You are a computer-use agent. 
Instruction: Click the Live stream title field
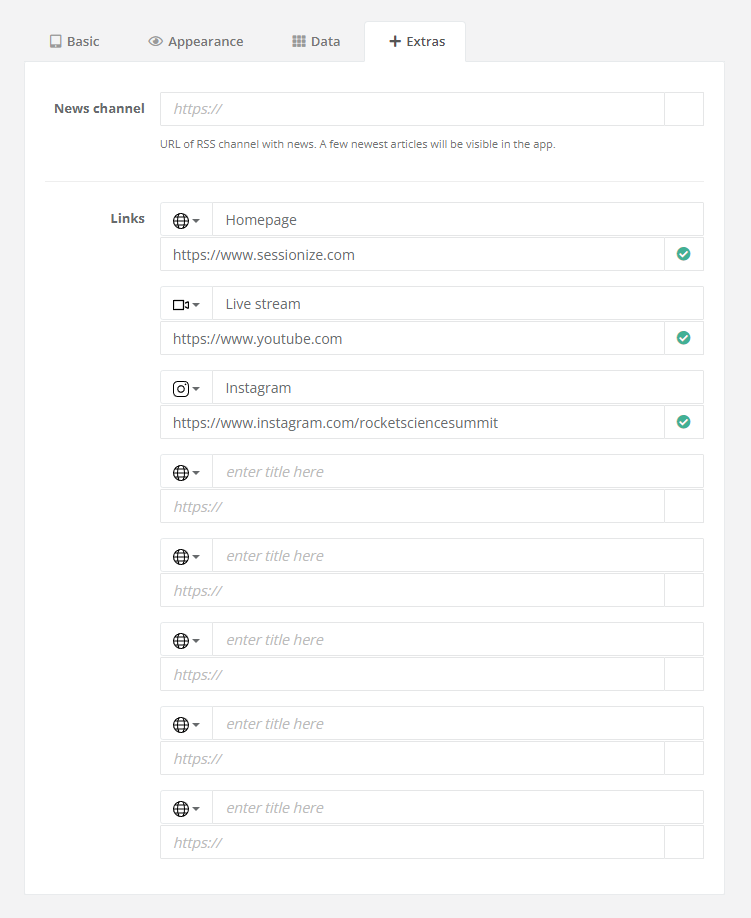click(457, 304)
